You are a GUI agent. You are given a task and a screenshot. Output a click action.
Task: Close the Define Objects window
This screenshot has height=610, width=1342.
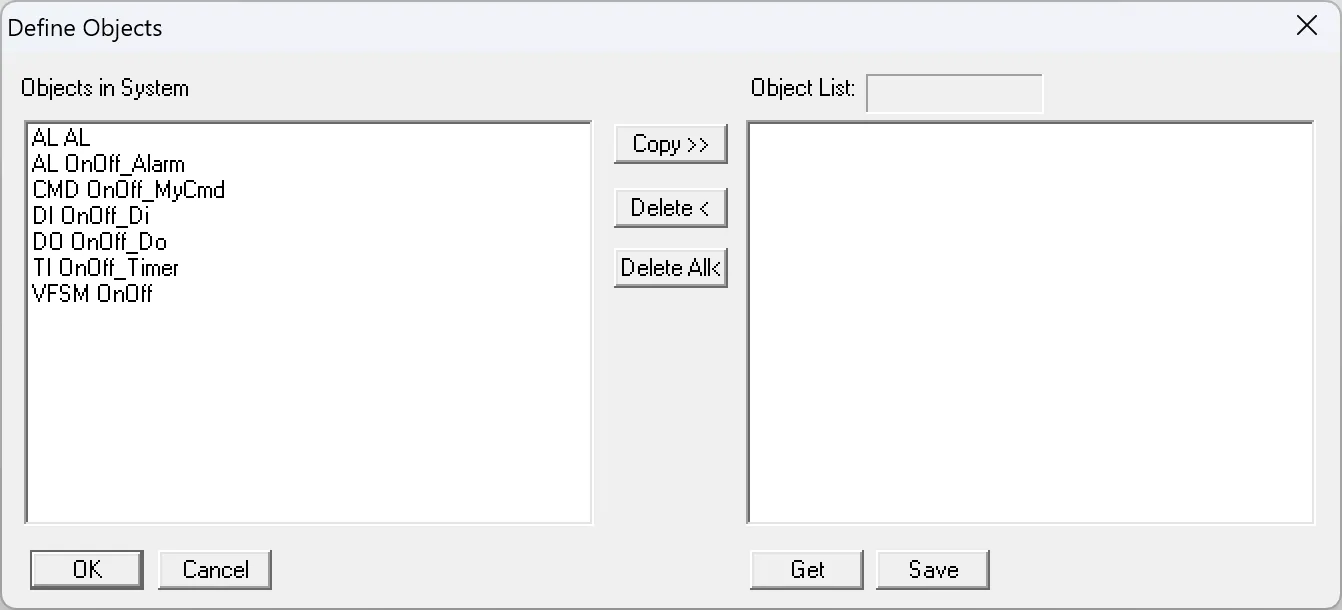(1307, 26)
